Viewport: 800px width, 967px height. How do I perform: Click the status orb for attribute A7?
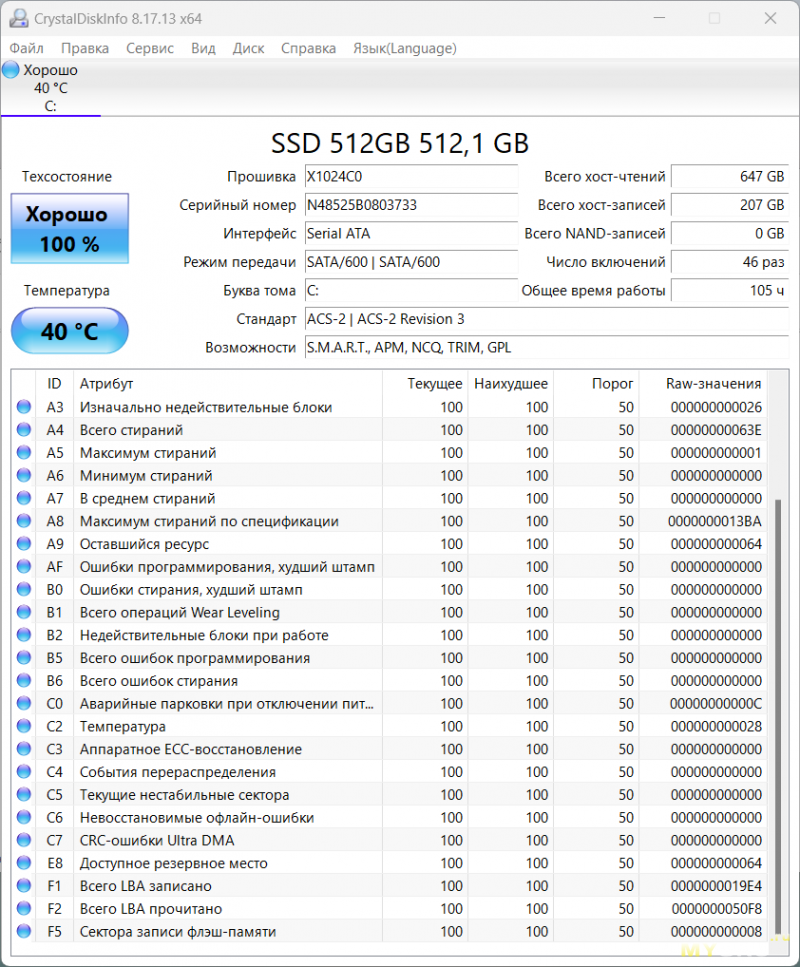(x=24, y=498)
